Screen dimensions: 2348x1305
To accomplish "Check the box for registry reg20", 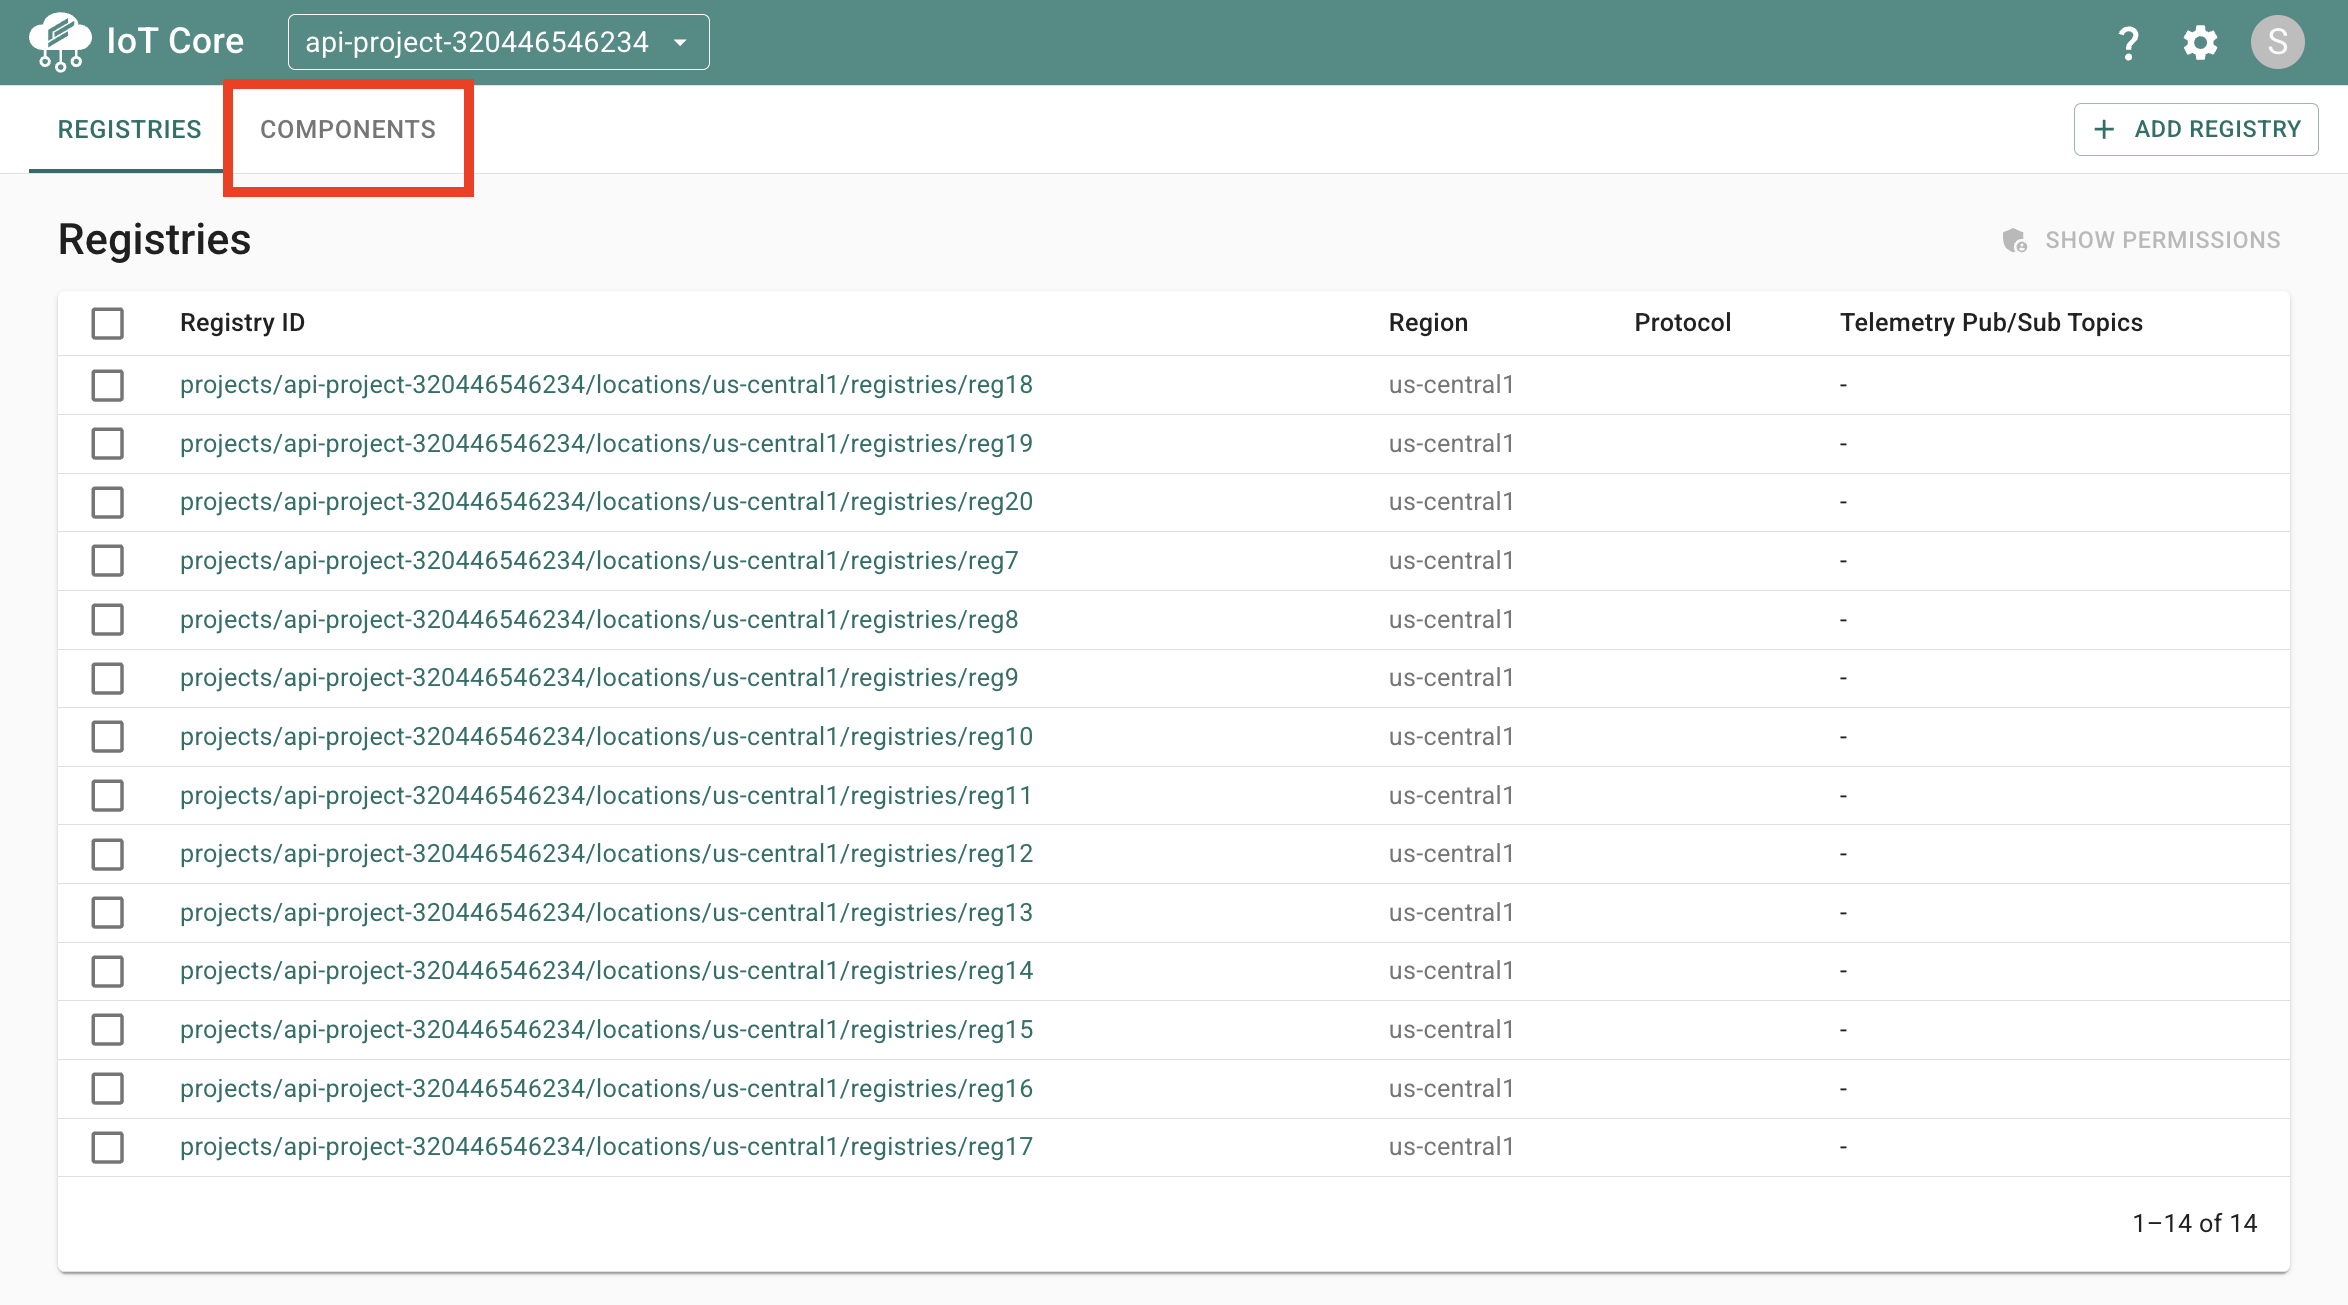I will click(x=108, y=502).
